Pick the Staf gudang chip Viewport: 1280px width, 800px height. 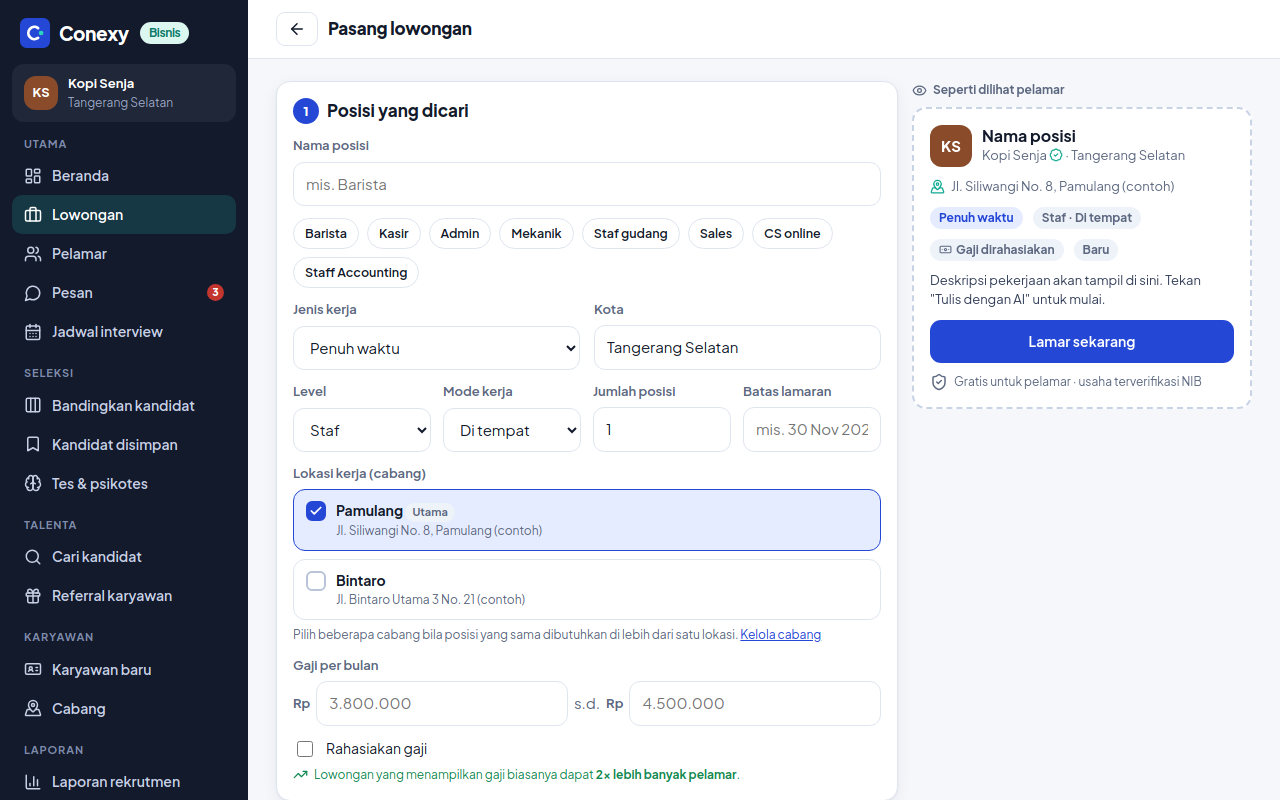[630, 234]
